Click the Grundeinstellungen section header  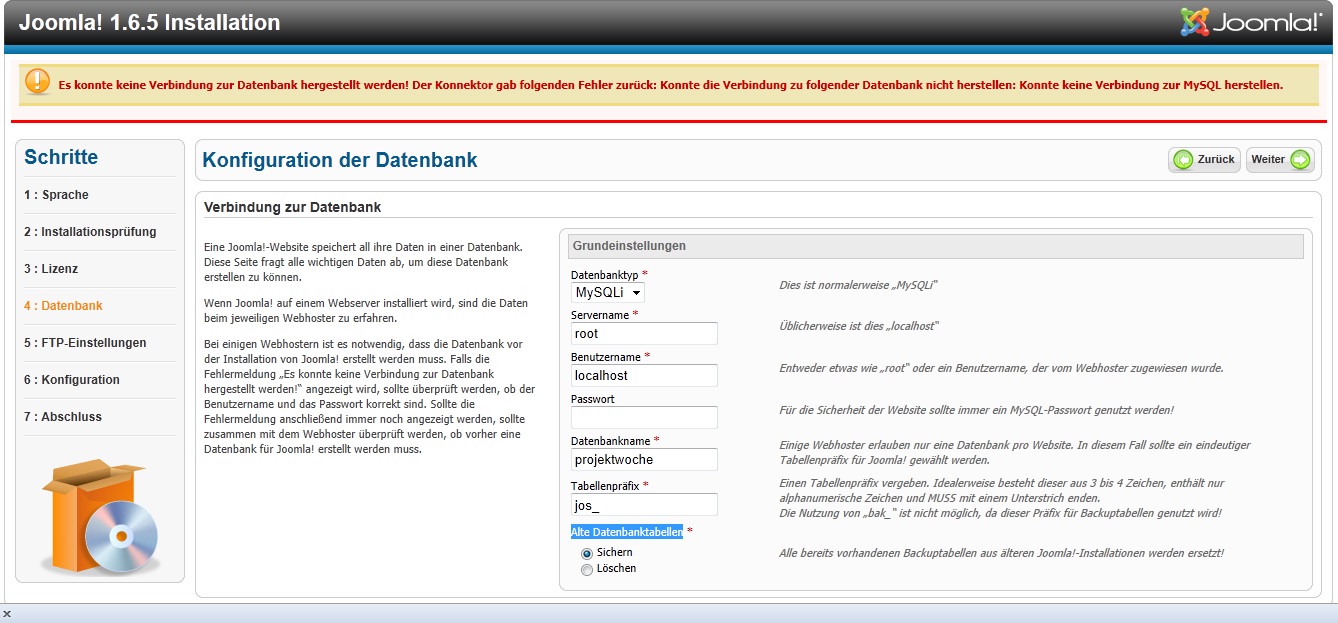tap(935, 246)
